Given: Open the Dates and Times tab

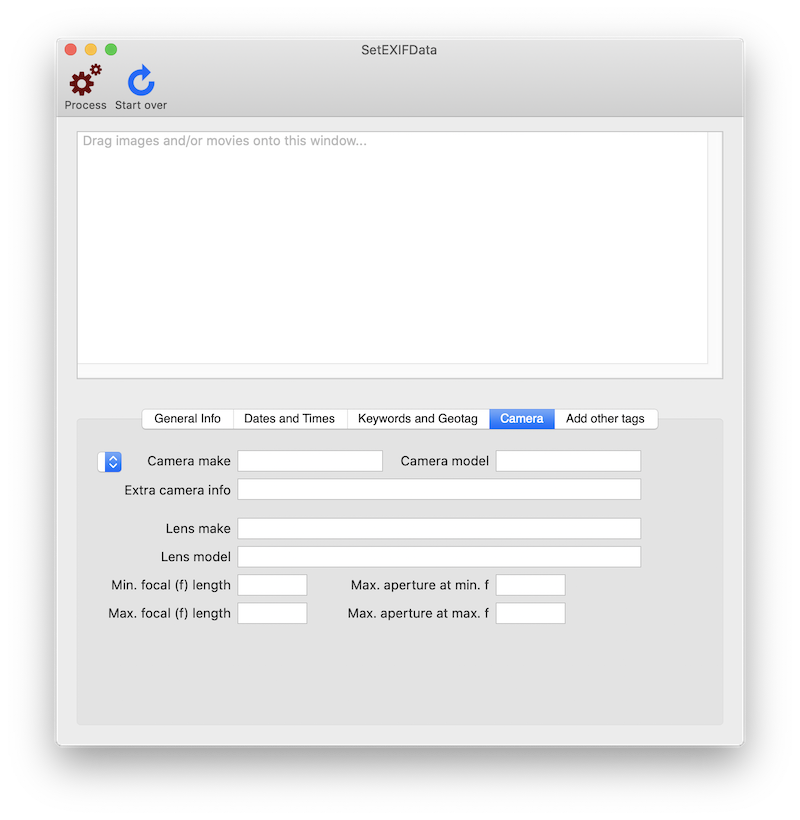Looking at the screenshot, I should pos(290,419).
